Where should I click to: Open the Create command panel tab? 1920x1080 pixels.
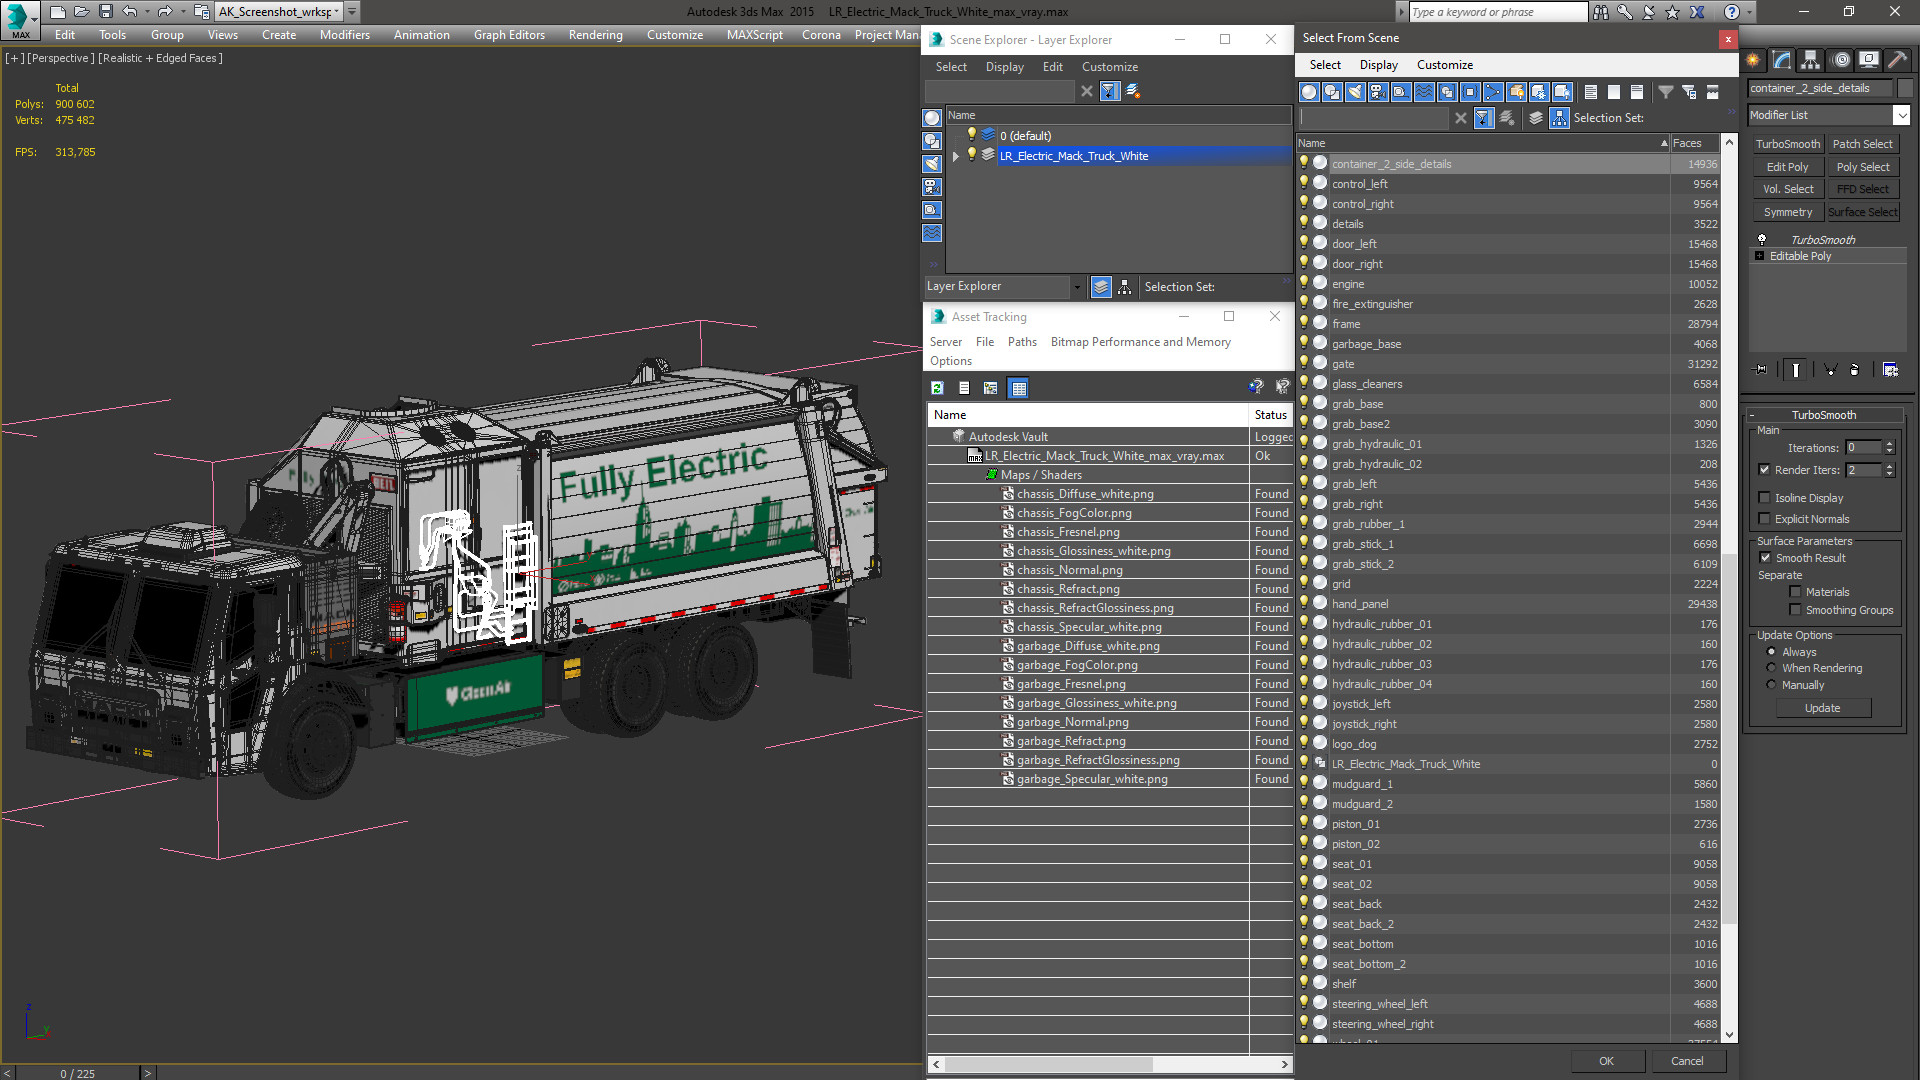[1754, 60]
